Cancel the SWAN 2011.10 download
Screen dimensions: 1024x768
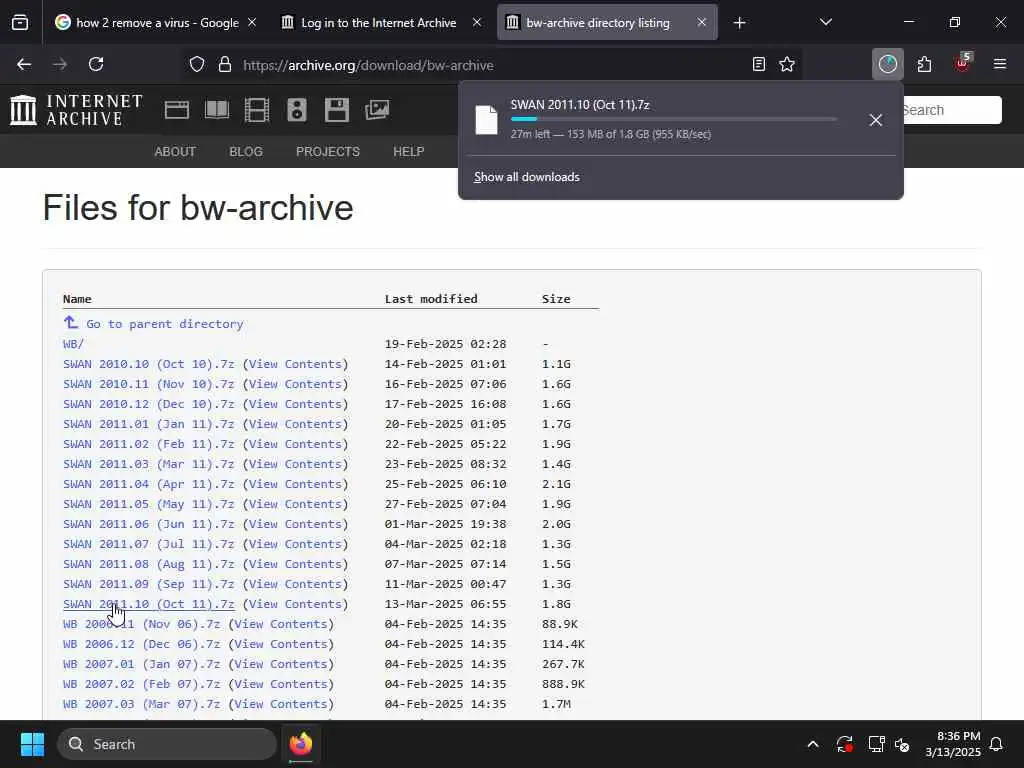pos(876,120)
